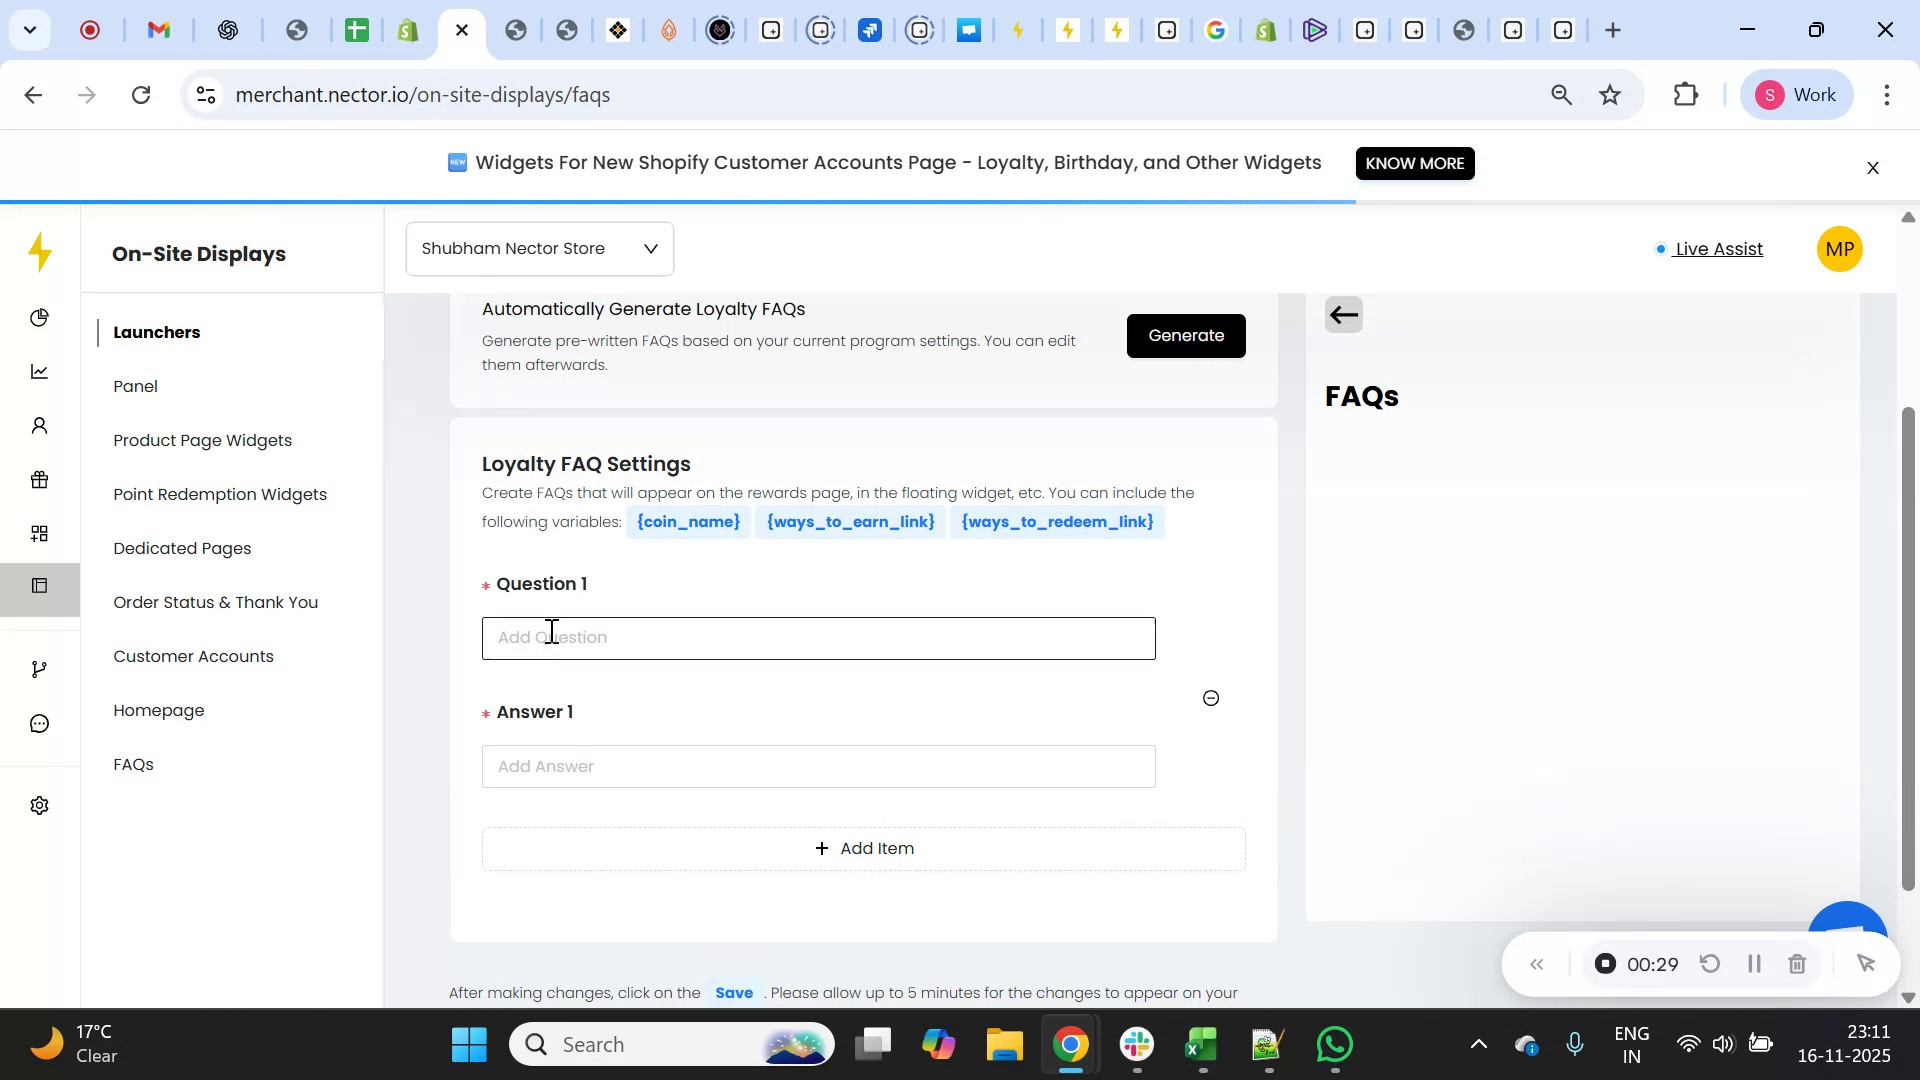
Task: Open the Shubham Nector Store dropdown
Action: click(539, 248)
